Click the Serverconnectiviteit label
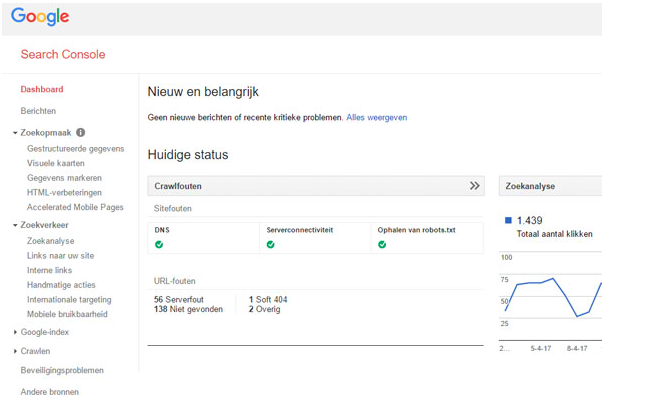652x407 pixels. pyautogui.click(x=300, y=230)
